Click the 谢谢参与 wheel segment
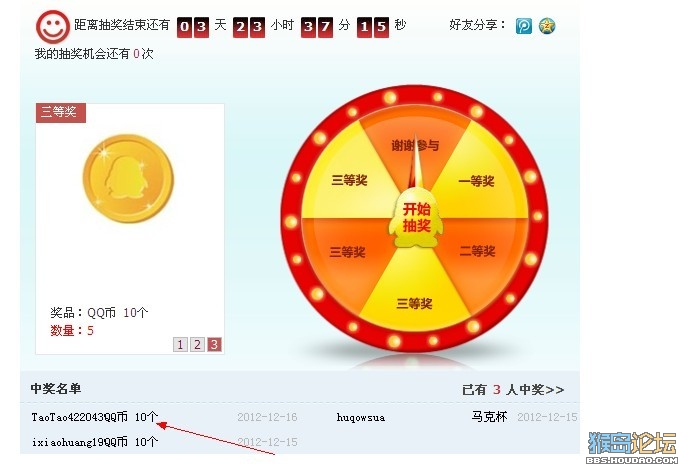The width and height of the screenshot is (683, 469). [x=415, y=145]
